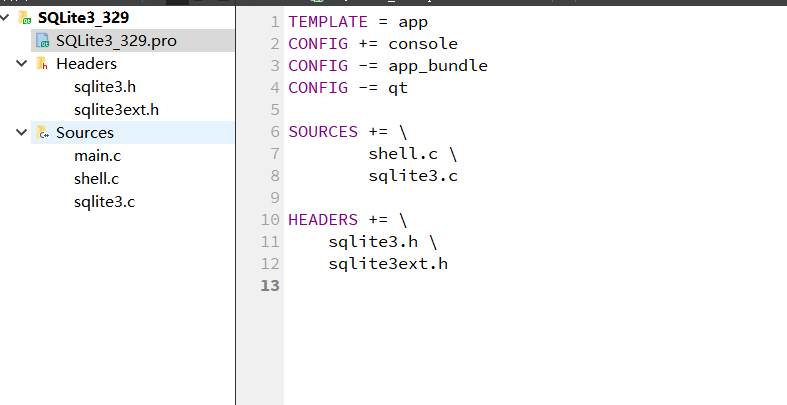Click the SQLite3_329.pro file icon

(x=43, y=41)
